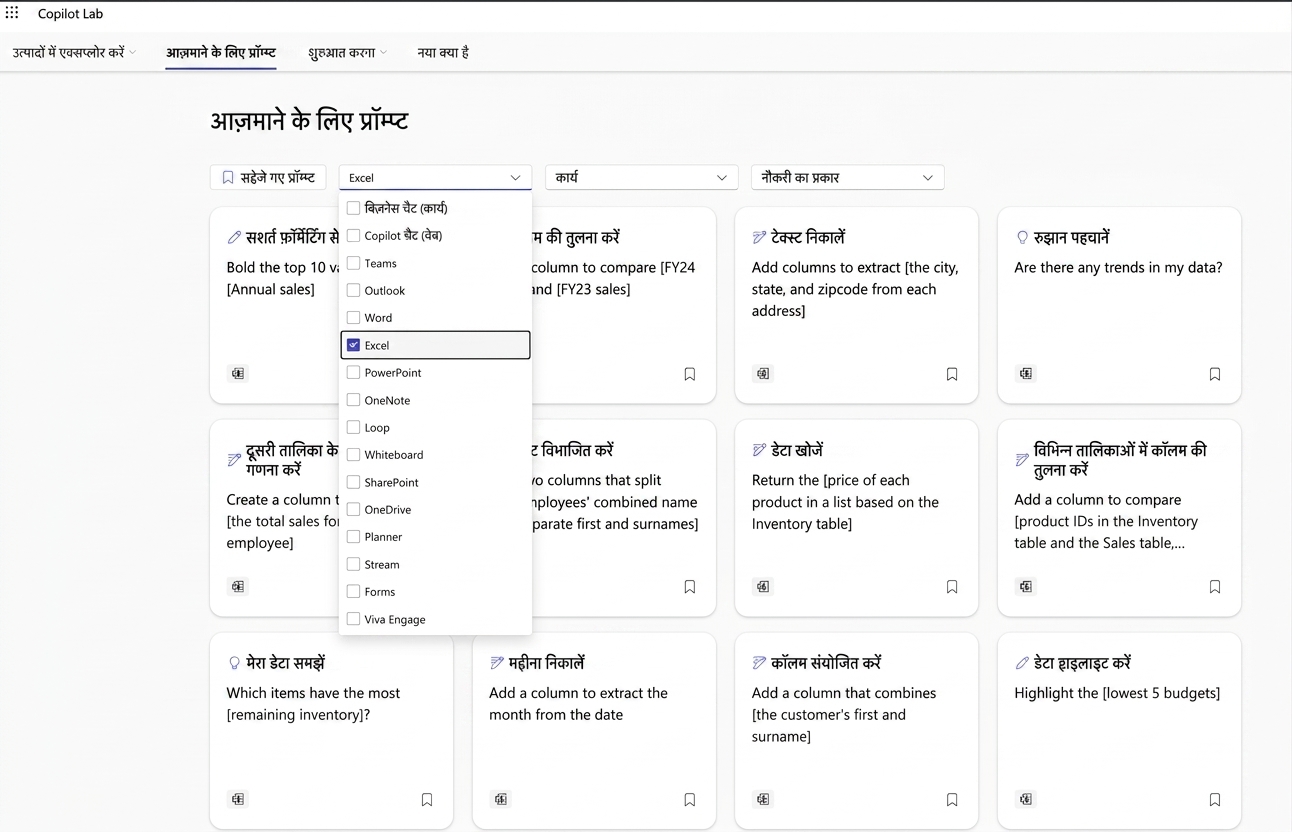The width and height of the screenshot is (1292, 832).
Task: Bookmark the 'डेटा हाइलाइट करें' prompt card
Action: pos(1215,800)
